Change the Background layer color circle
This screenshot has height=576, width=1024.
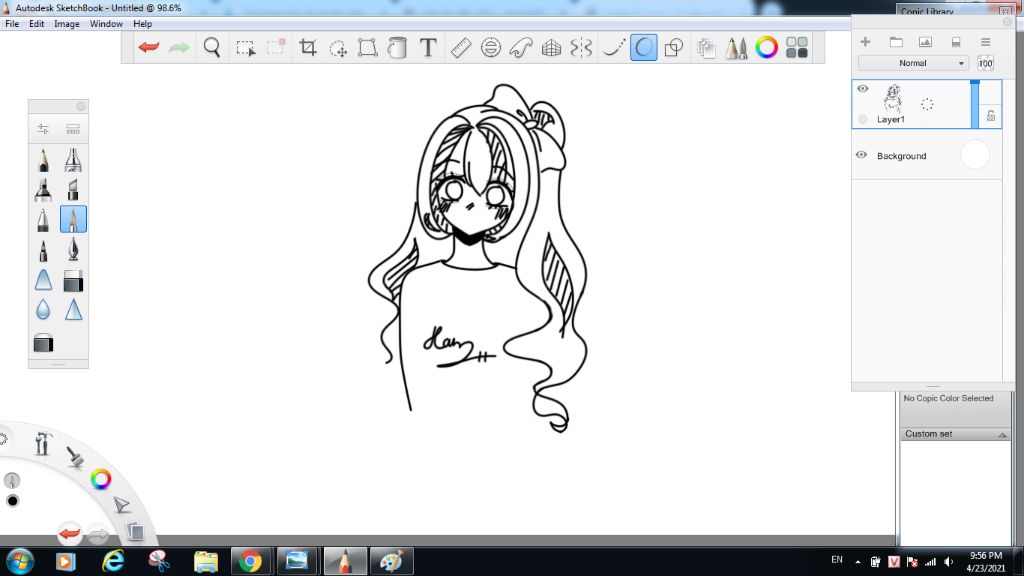pos(975,155)
